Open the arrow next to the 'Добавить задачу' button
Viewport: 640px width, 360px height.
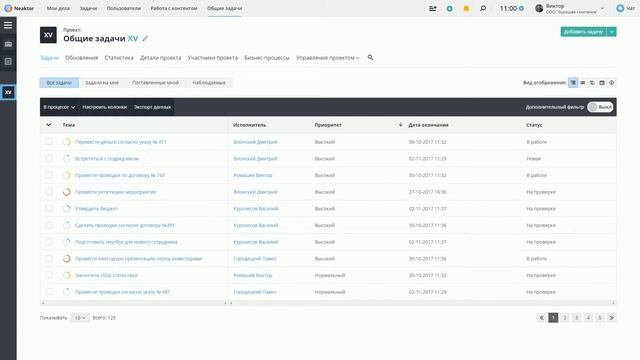coord(611,32)
